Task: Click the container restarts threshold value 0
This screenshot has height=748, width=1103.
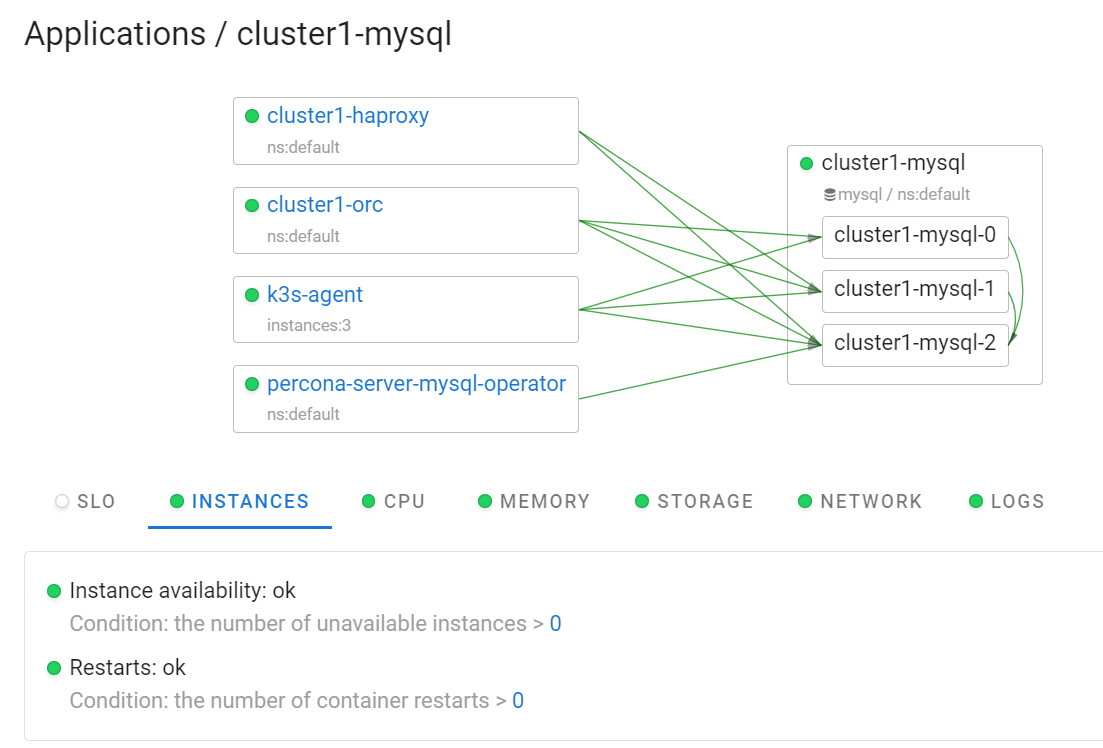Action: [518, 701]
